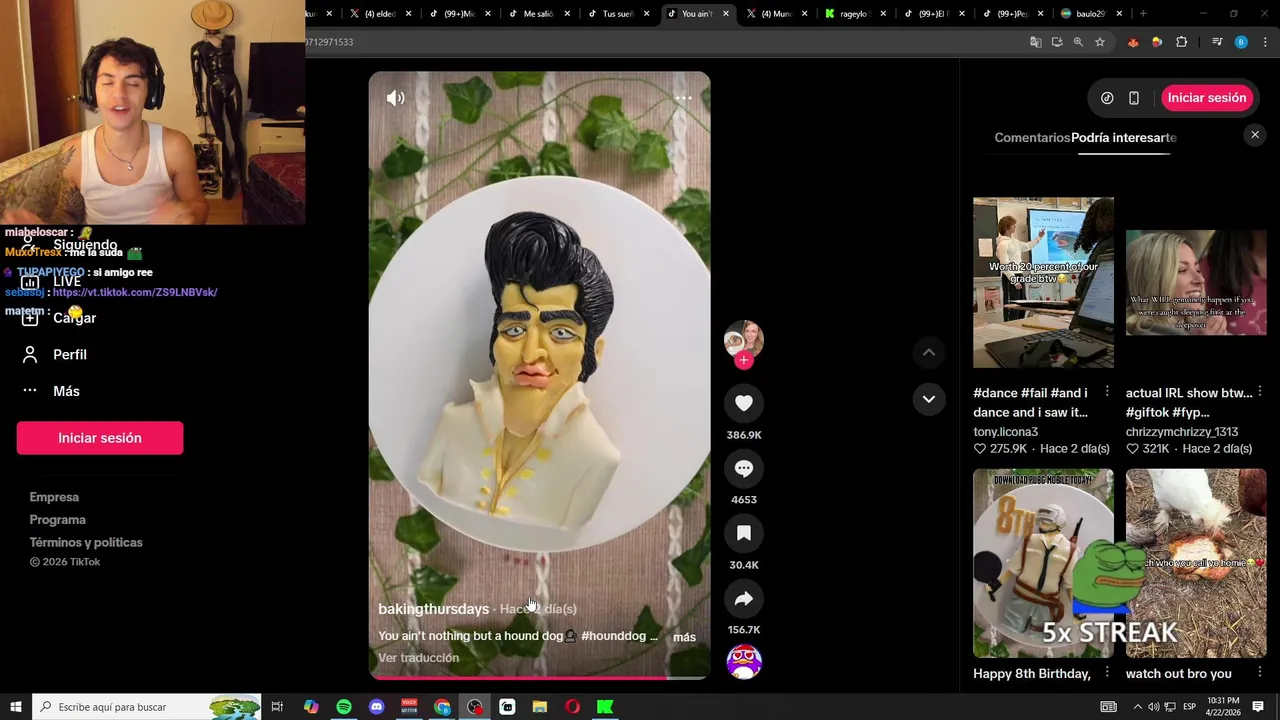Open the Chrome three-dot menu

point(1266,42)
